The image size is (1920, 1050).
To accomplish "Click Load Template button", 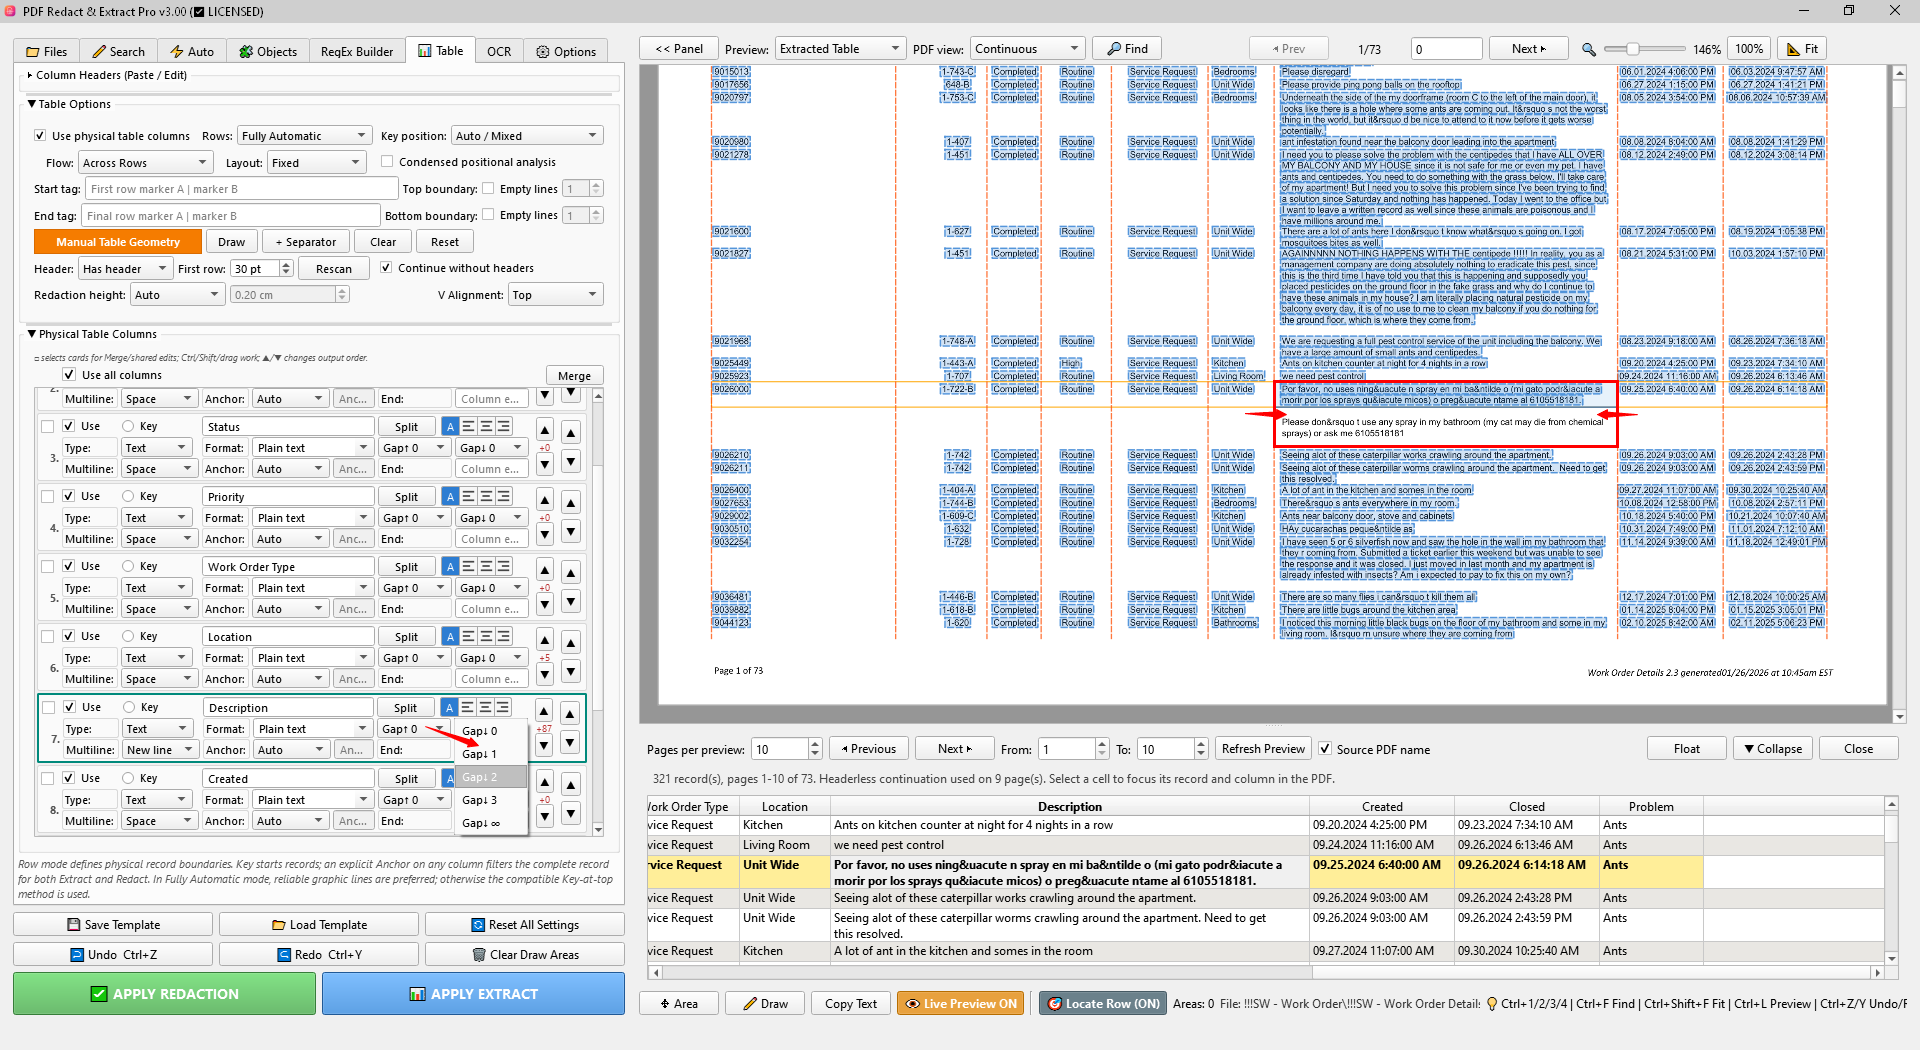I will [x=319, y=925].
